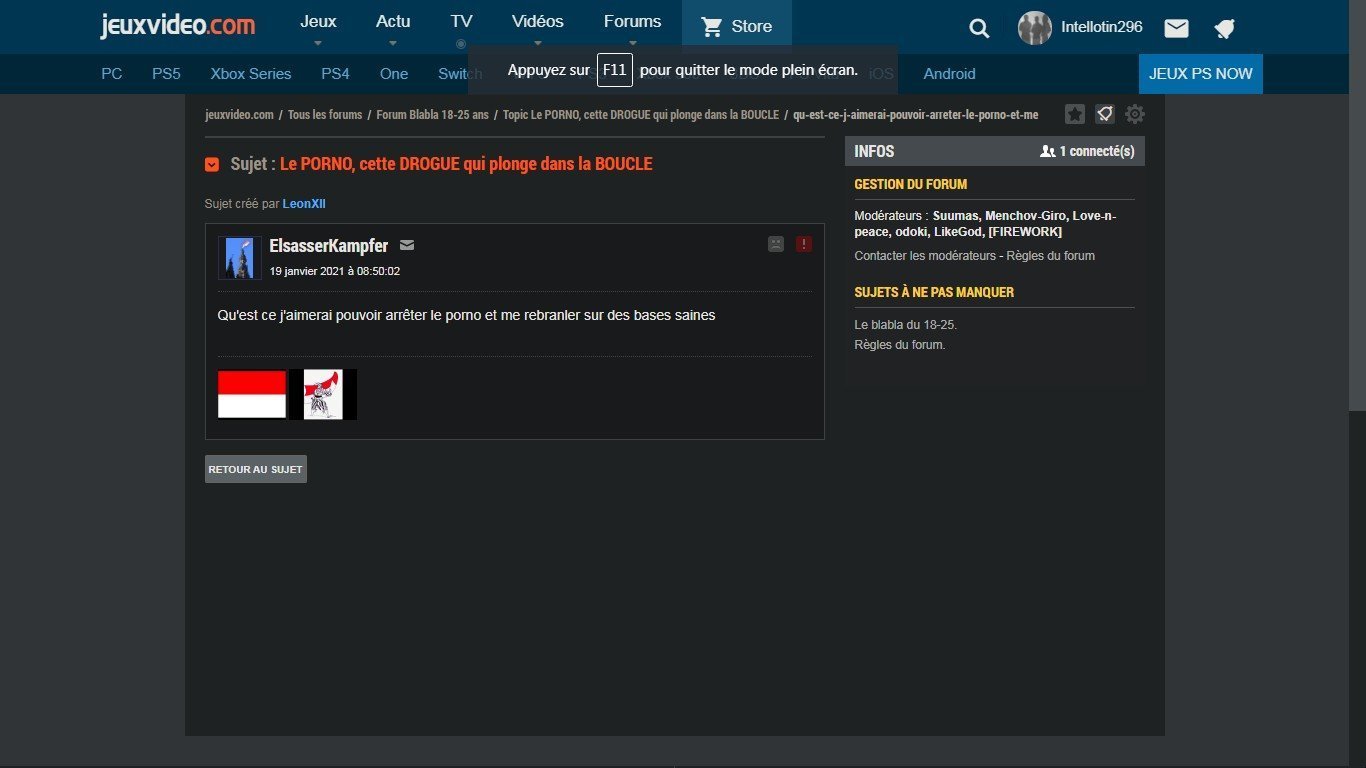Open the search magnifying glass
1366x768 pixels.
[x=979, y=28]
